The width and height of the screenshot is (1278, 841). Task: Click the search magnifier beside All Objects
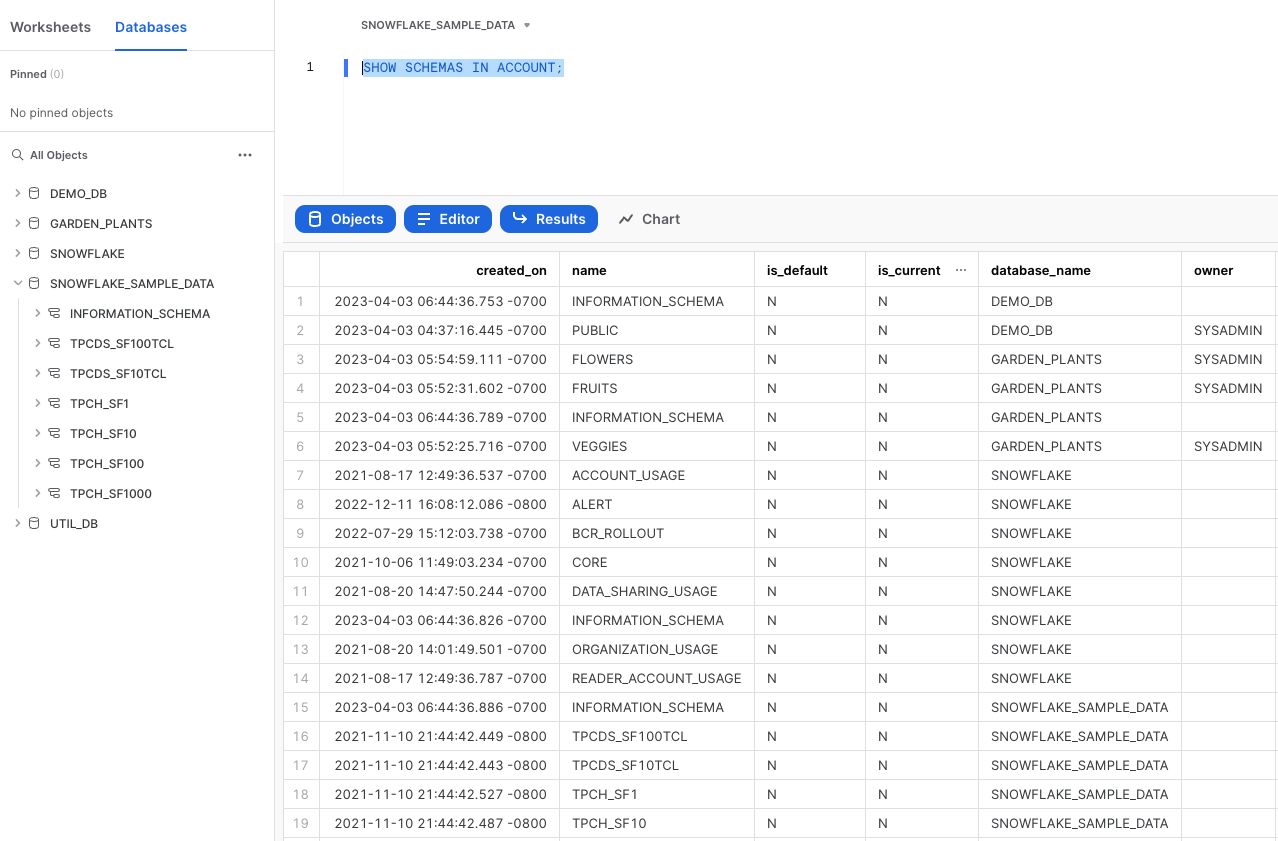pyautogui.click(x=17, y=155)
